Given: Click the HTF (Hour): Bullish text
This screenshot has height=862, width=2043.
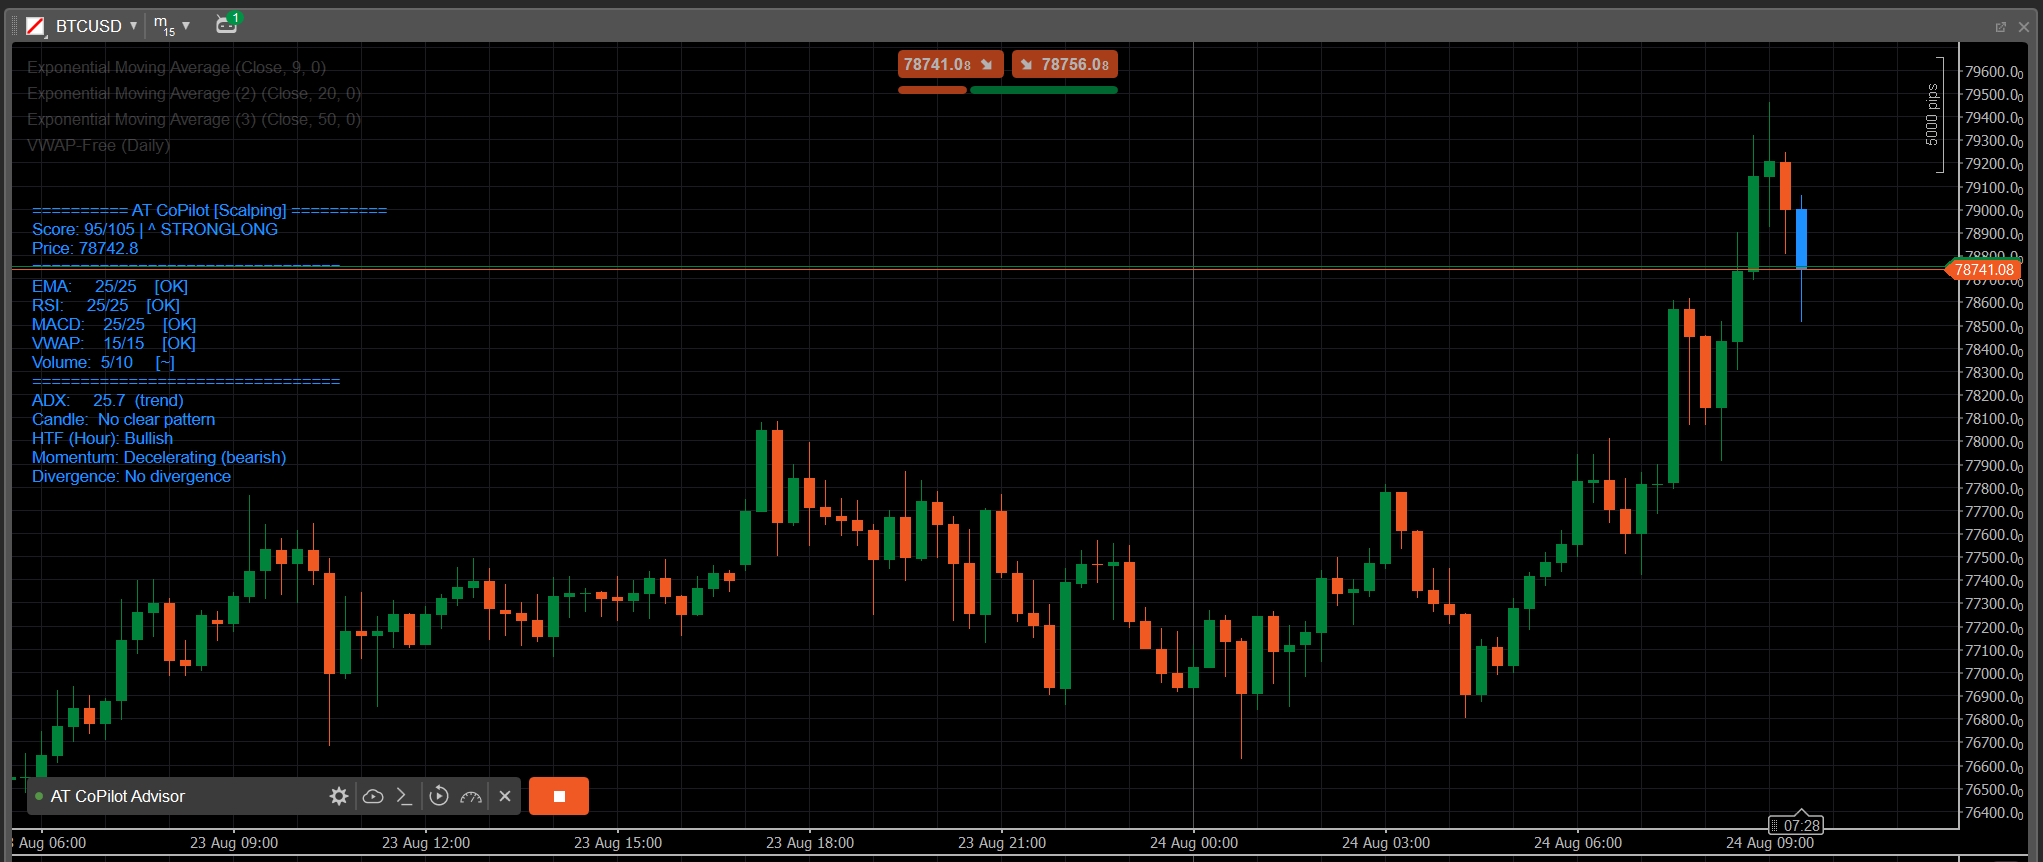Looking at the screenshot, I should 102,438.
